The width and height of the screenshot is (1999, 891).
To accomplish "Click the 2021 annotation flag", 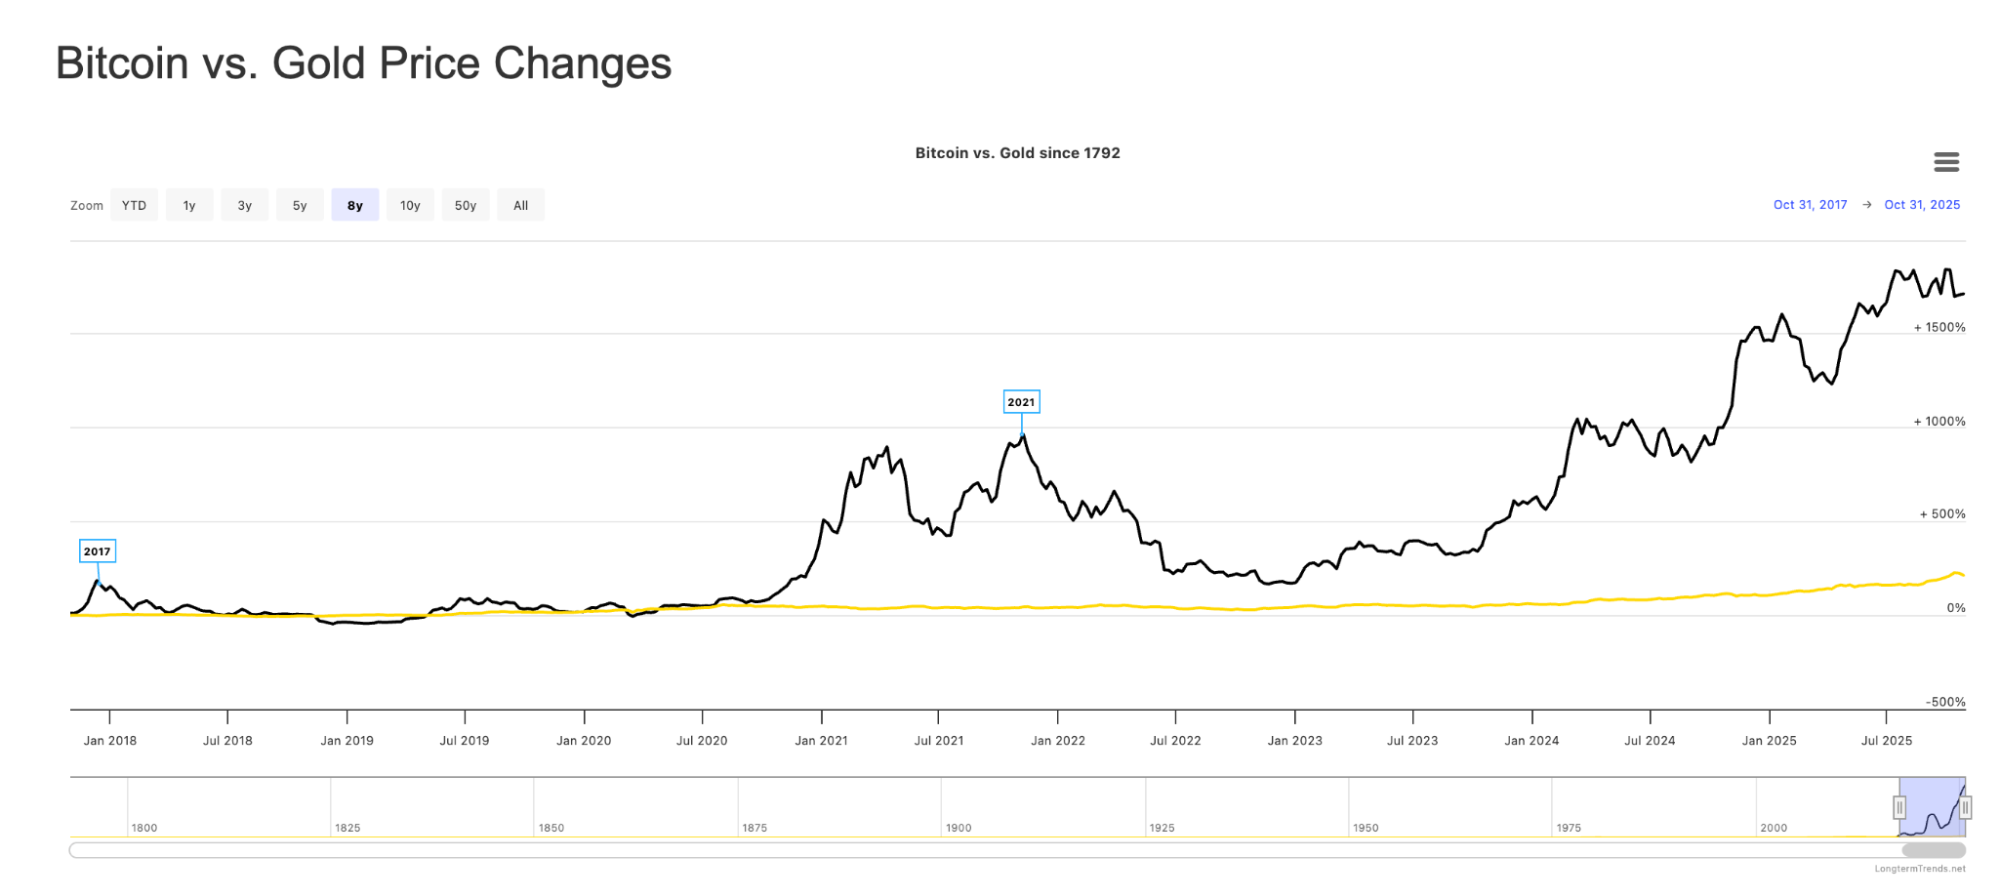I will tap(1020, 401).
